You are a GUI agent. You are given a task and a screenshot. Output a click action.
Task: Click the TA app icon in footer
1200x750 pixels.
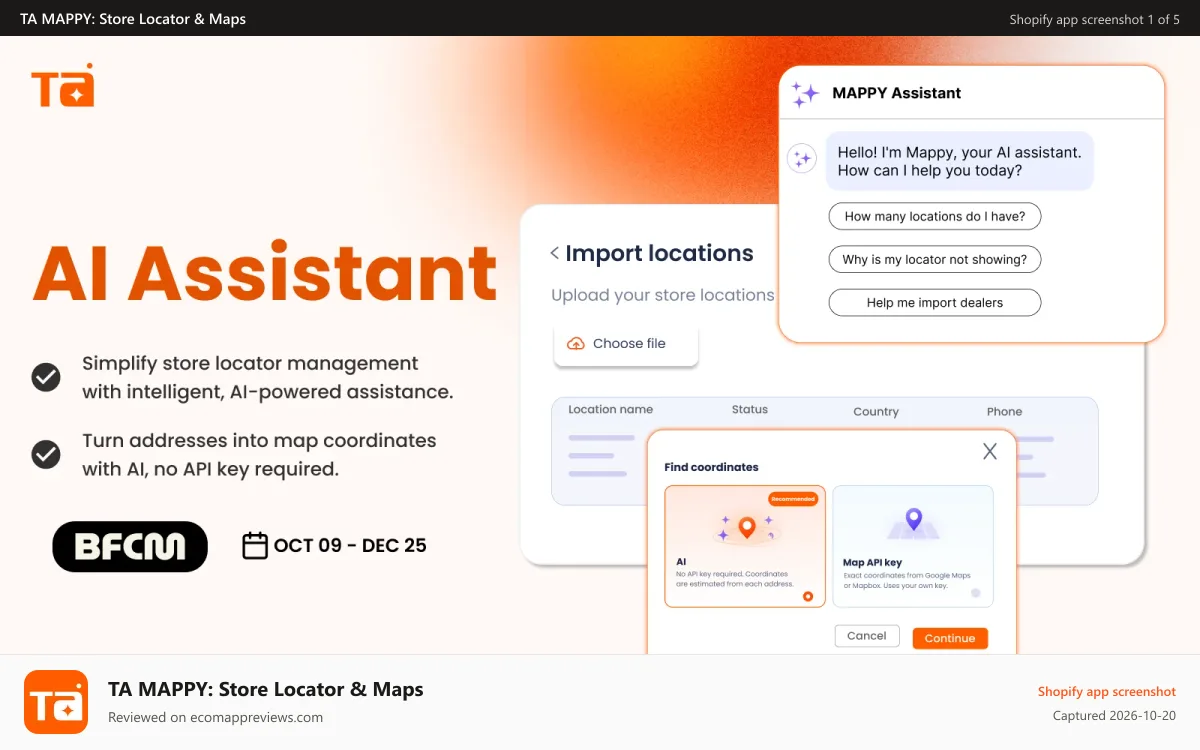click(x=56, y=702)
